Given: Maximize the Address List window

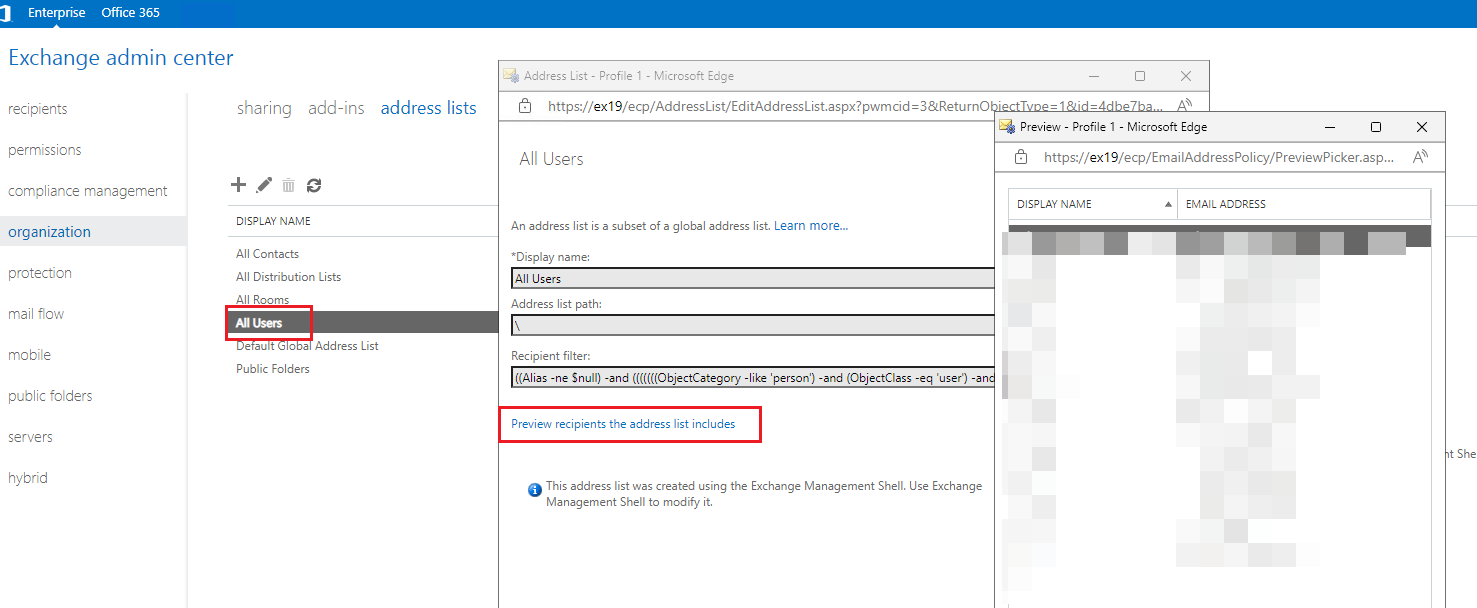Looking at the screenshot, I should (x=1140, y=76).
